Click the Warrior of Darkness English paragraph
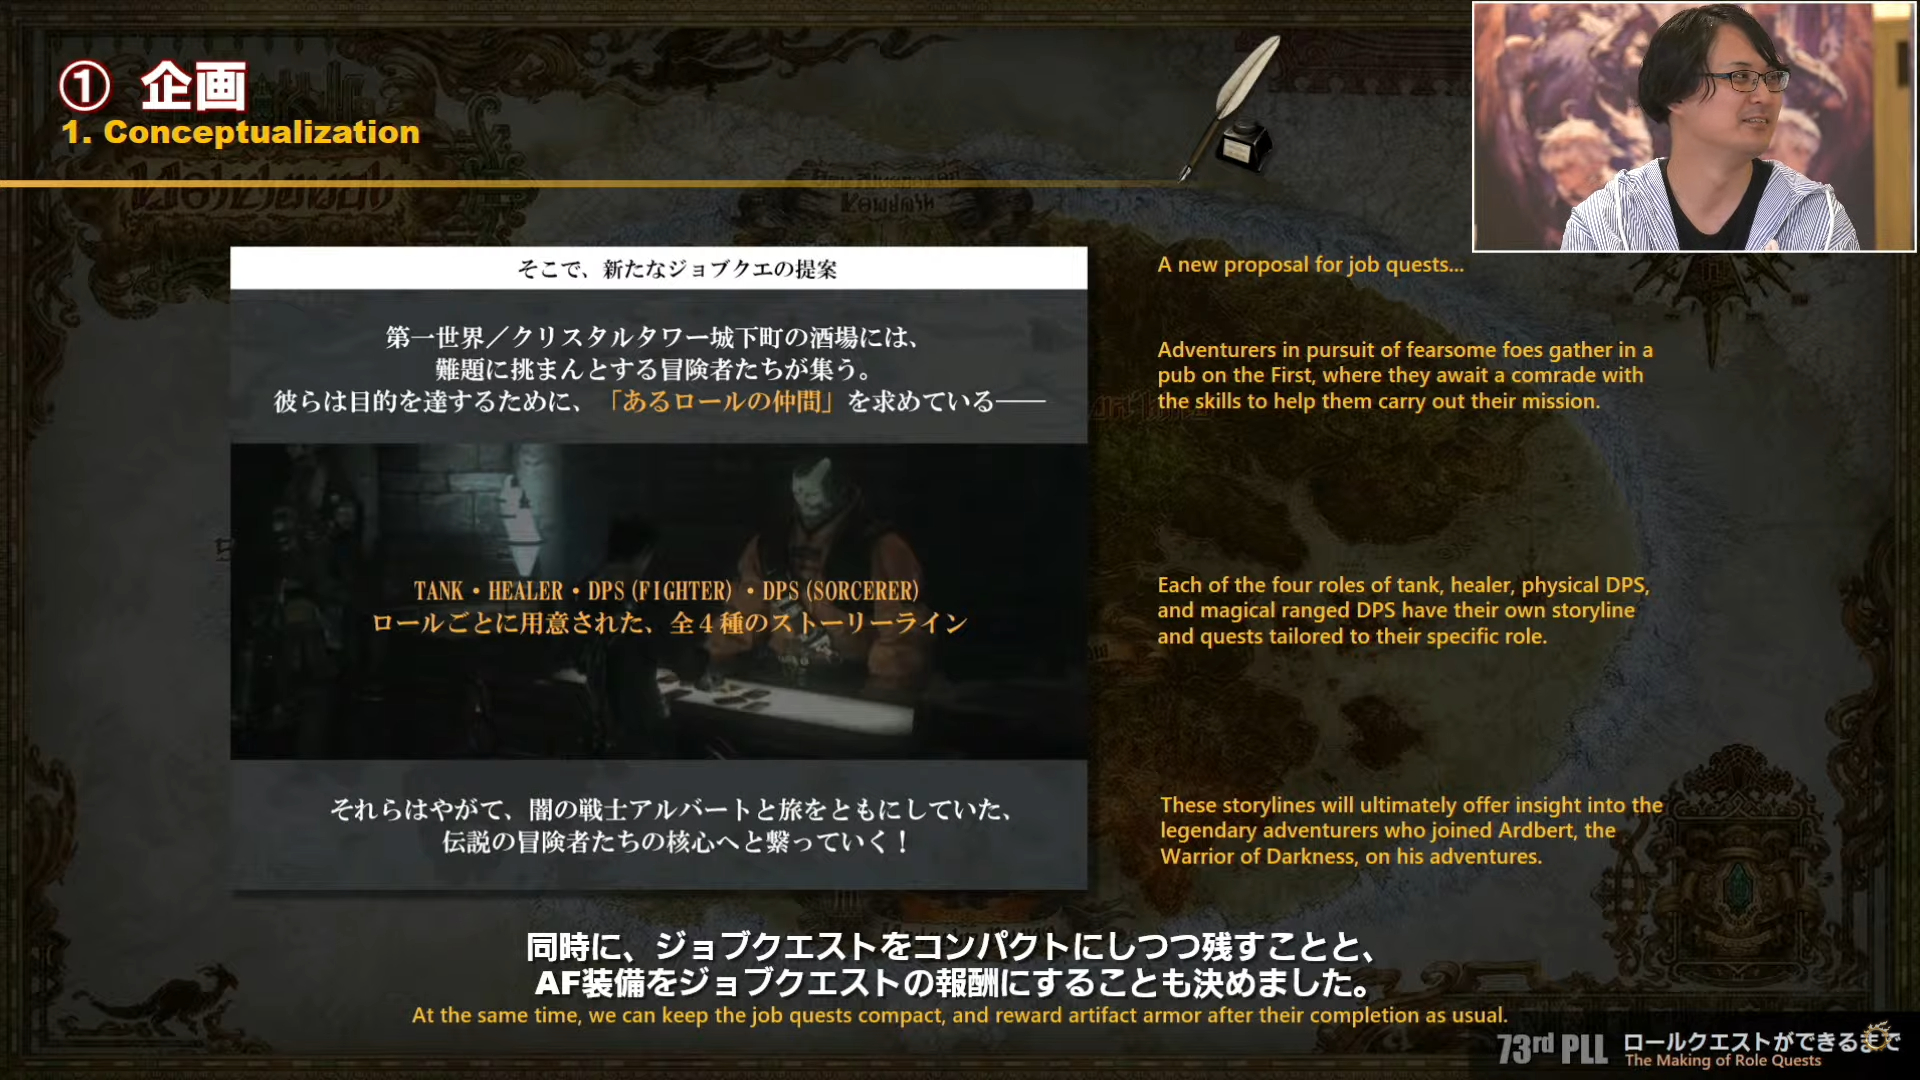1920x1080 pixels. (1410, 830)
